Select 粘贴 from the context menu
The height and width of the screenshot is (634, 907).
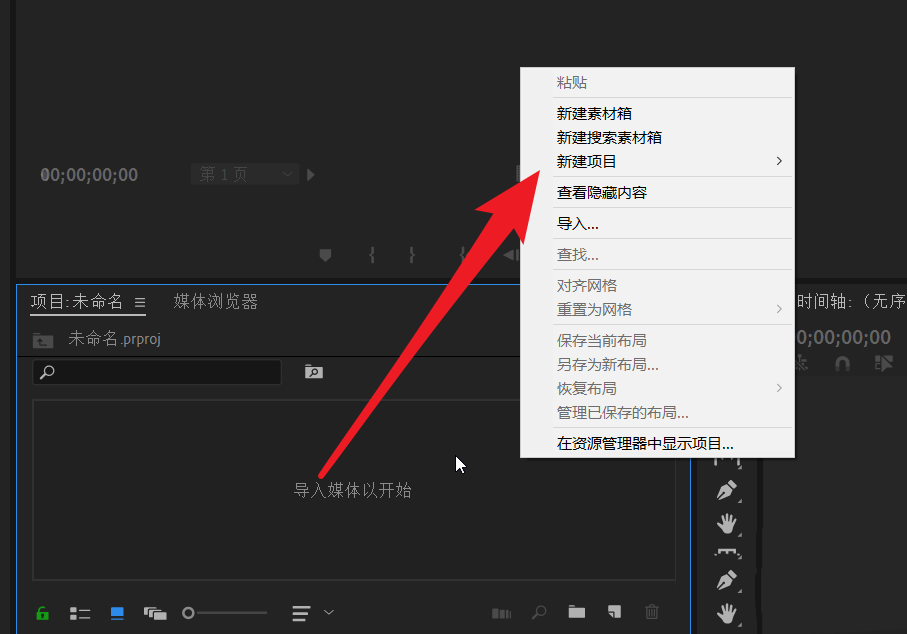pos(571,83)
